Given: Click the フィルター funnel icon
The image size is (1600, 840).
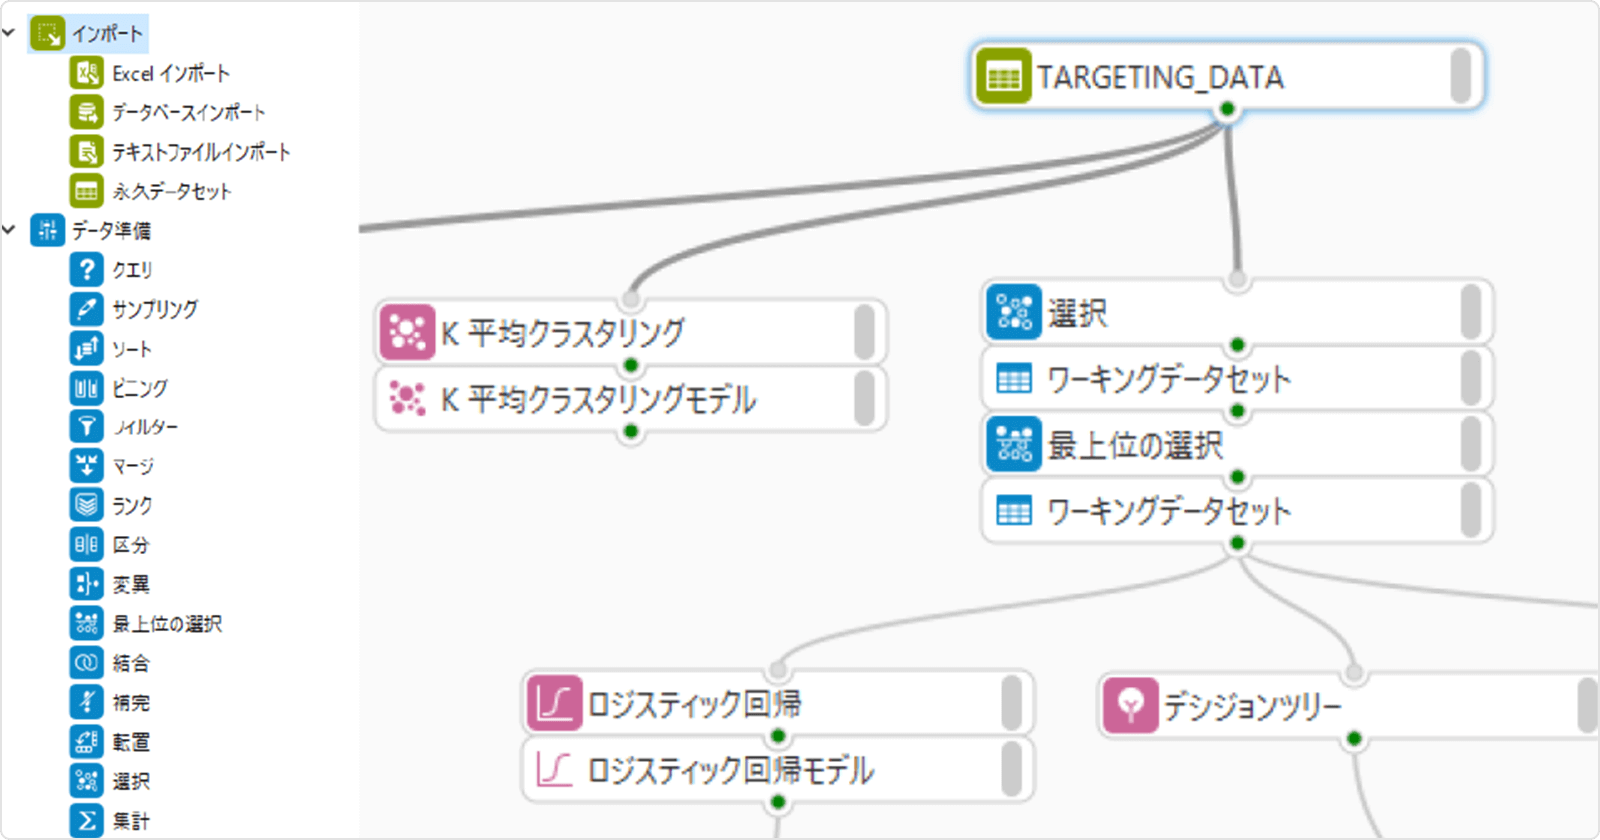Looking at the screenshot, I should pos(87,427).
